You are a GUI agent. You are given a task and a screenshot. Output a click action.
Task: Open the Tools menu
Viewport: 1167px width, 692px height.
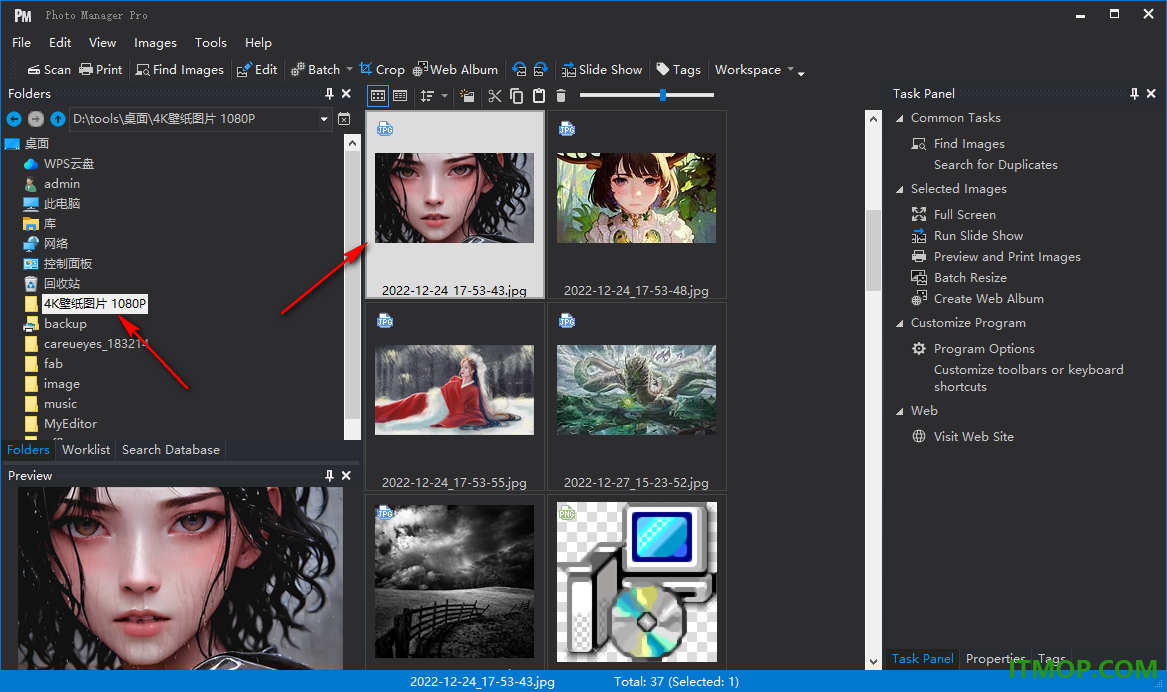click(211, 42)
